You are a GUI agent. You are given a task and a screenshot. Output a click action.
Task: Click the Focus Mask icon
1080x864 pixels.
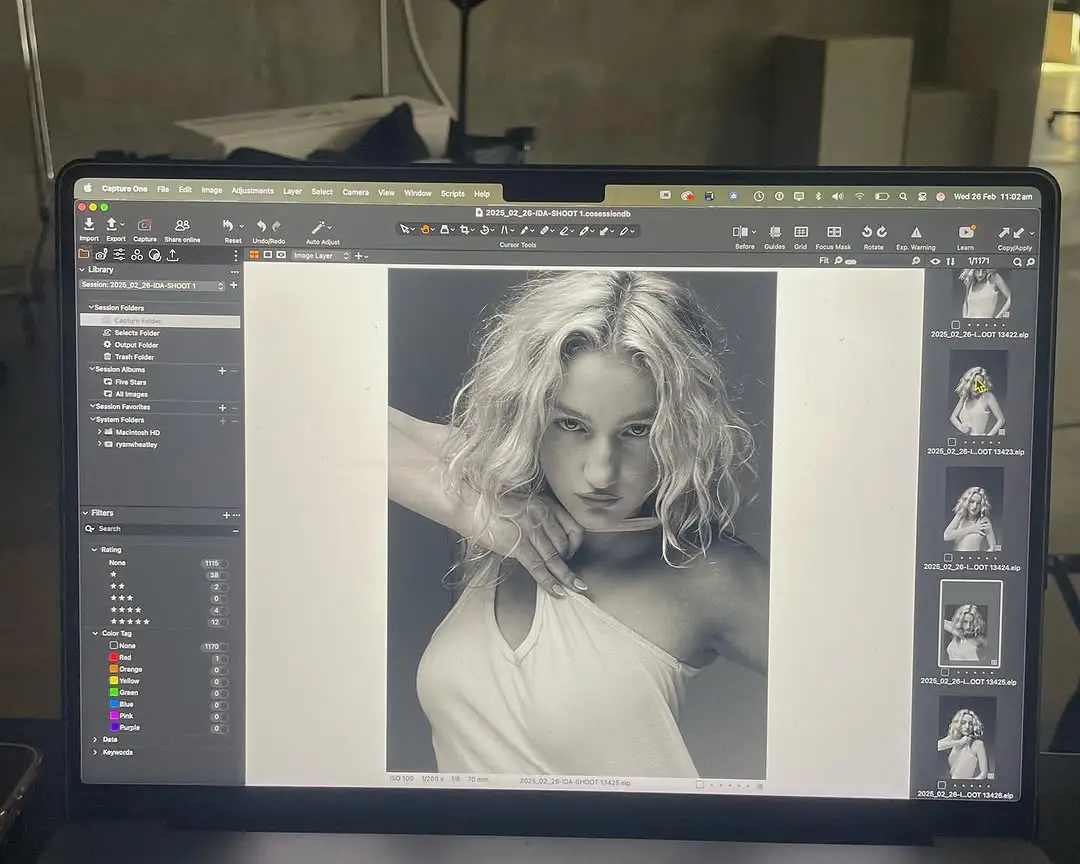click(833, 232)
